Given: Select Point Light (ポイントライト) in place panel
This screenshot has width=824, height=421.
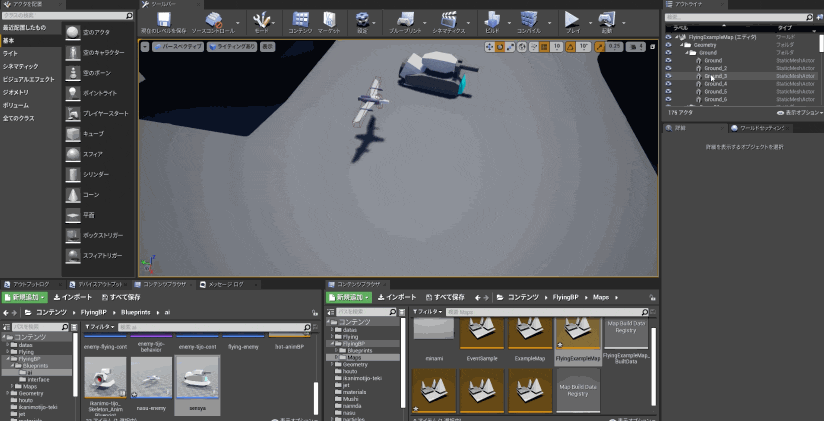Looking at the screenshot, I should pos(96,94).
